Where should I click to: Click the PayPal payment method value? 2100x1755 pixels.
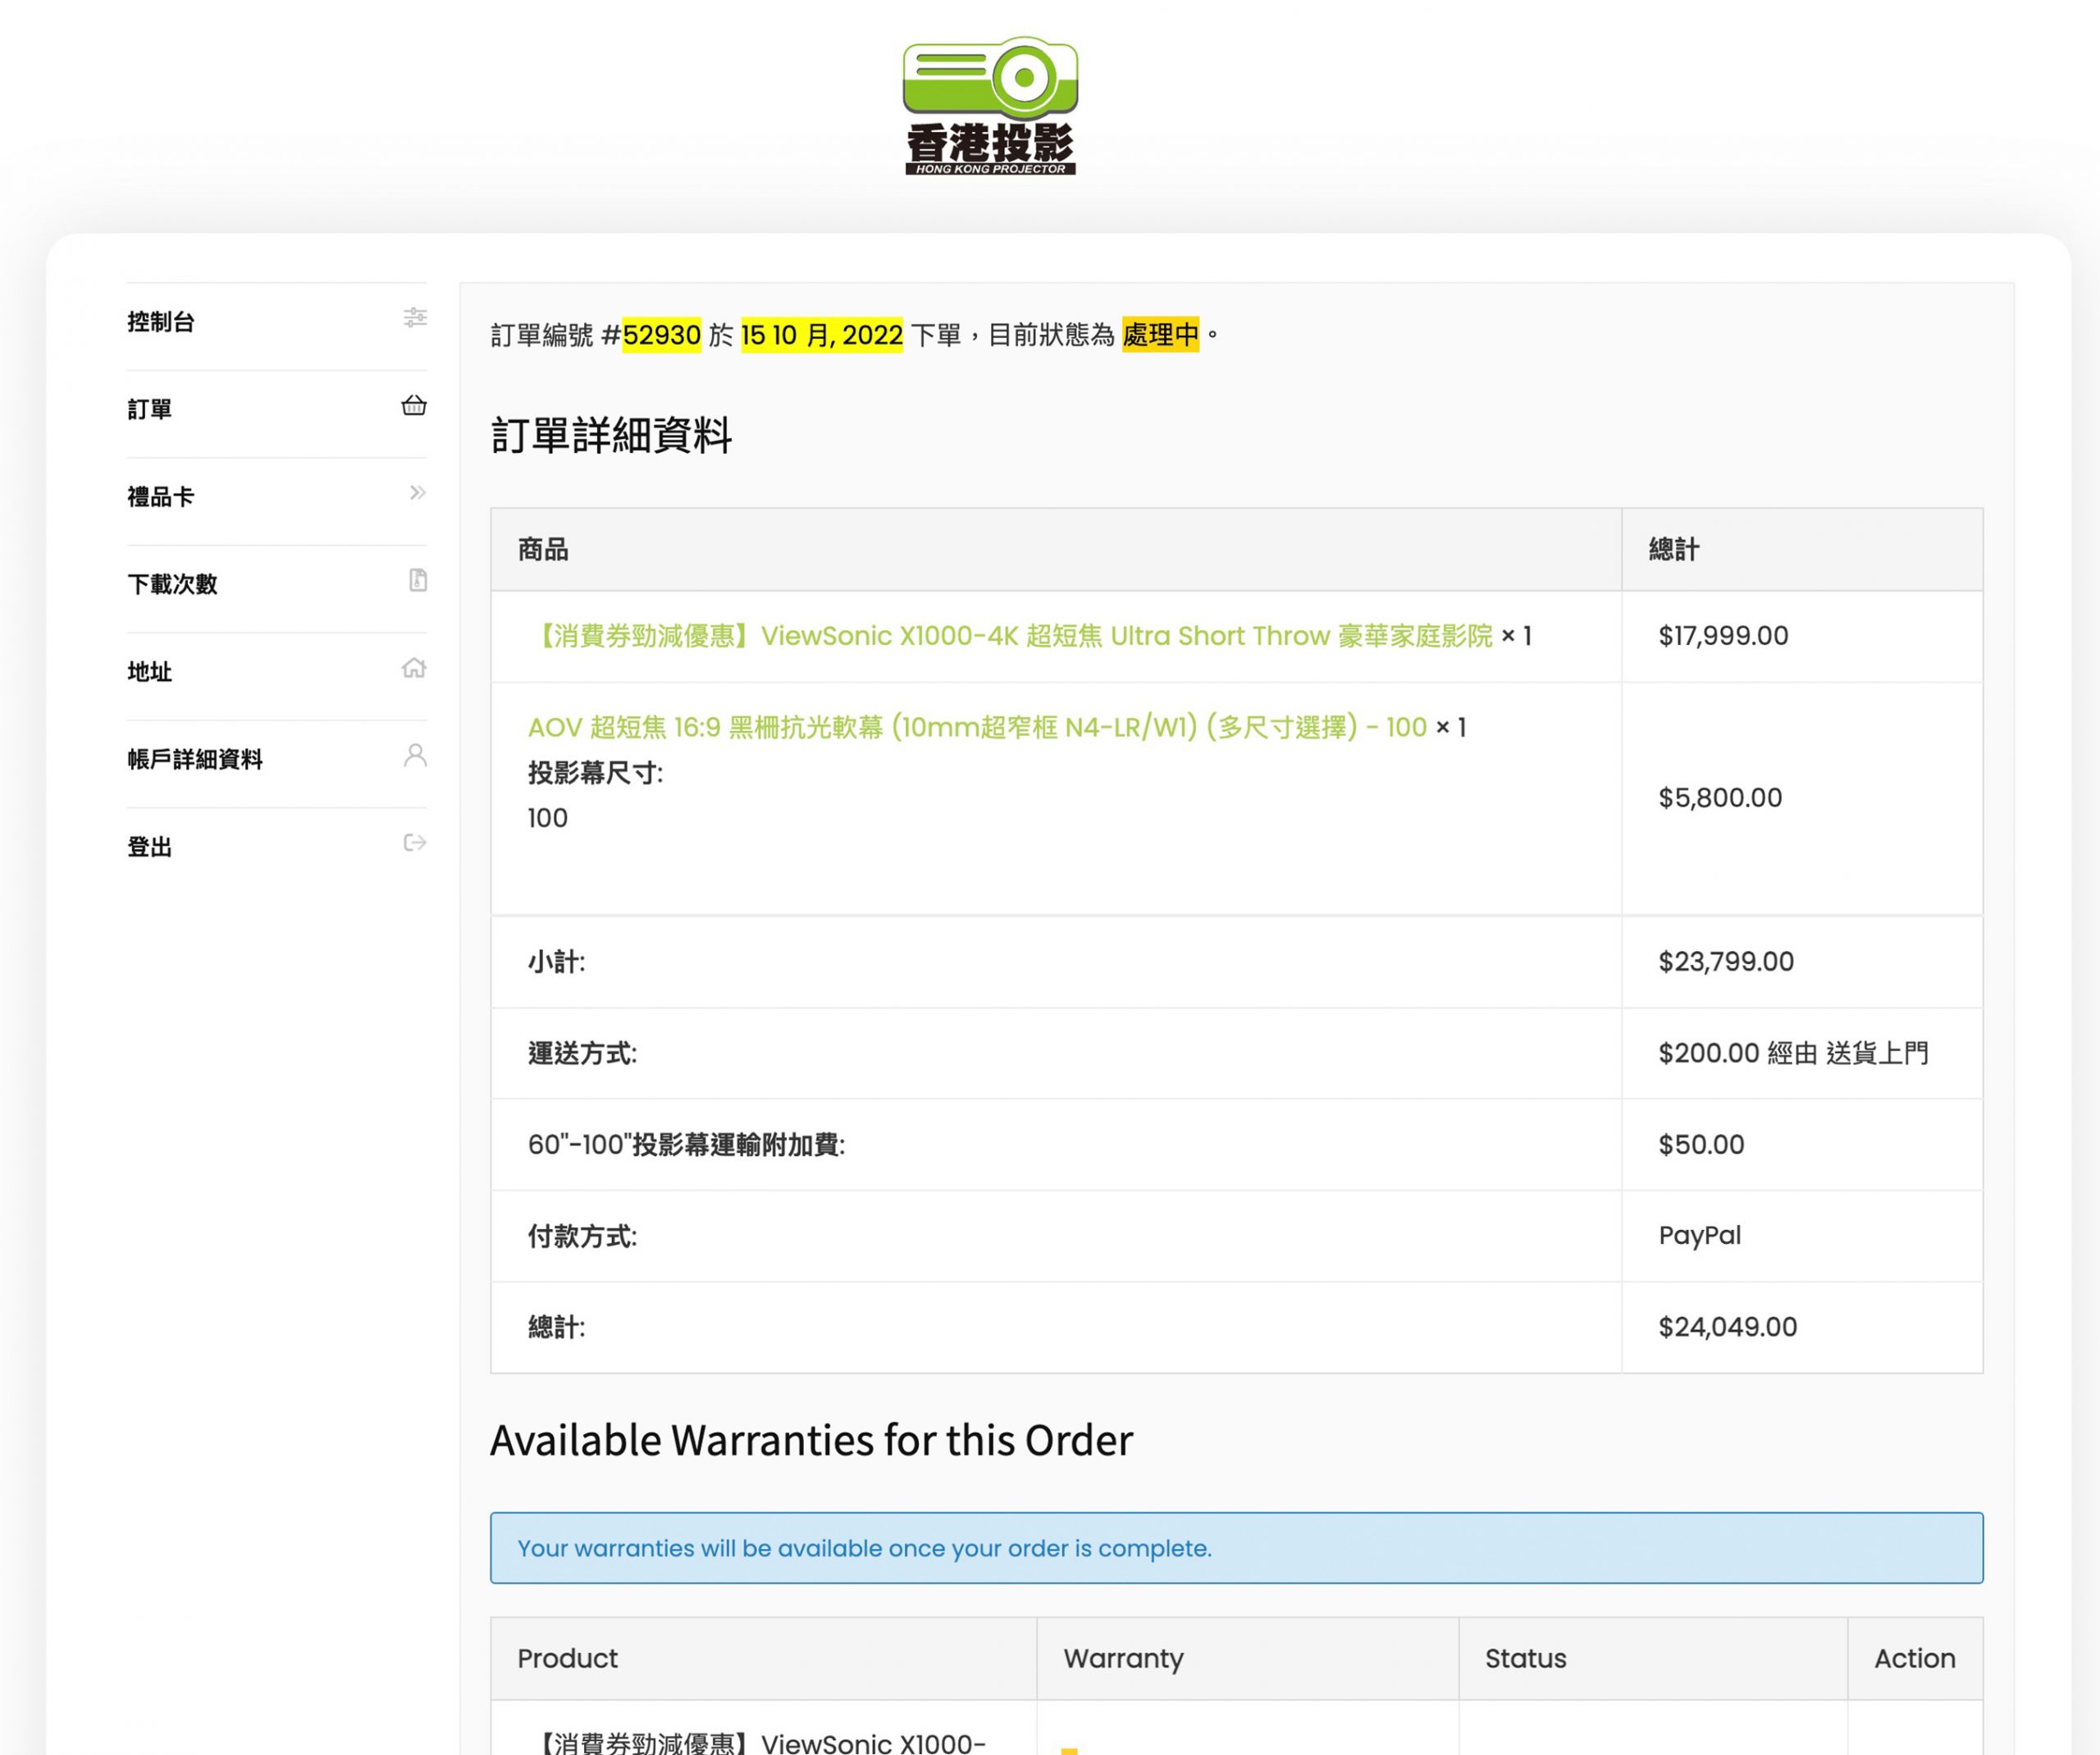click(x=1700, y=1236)
